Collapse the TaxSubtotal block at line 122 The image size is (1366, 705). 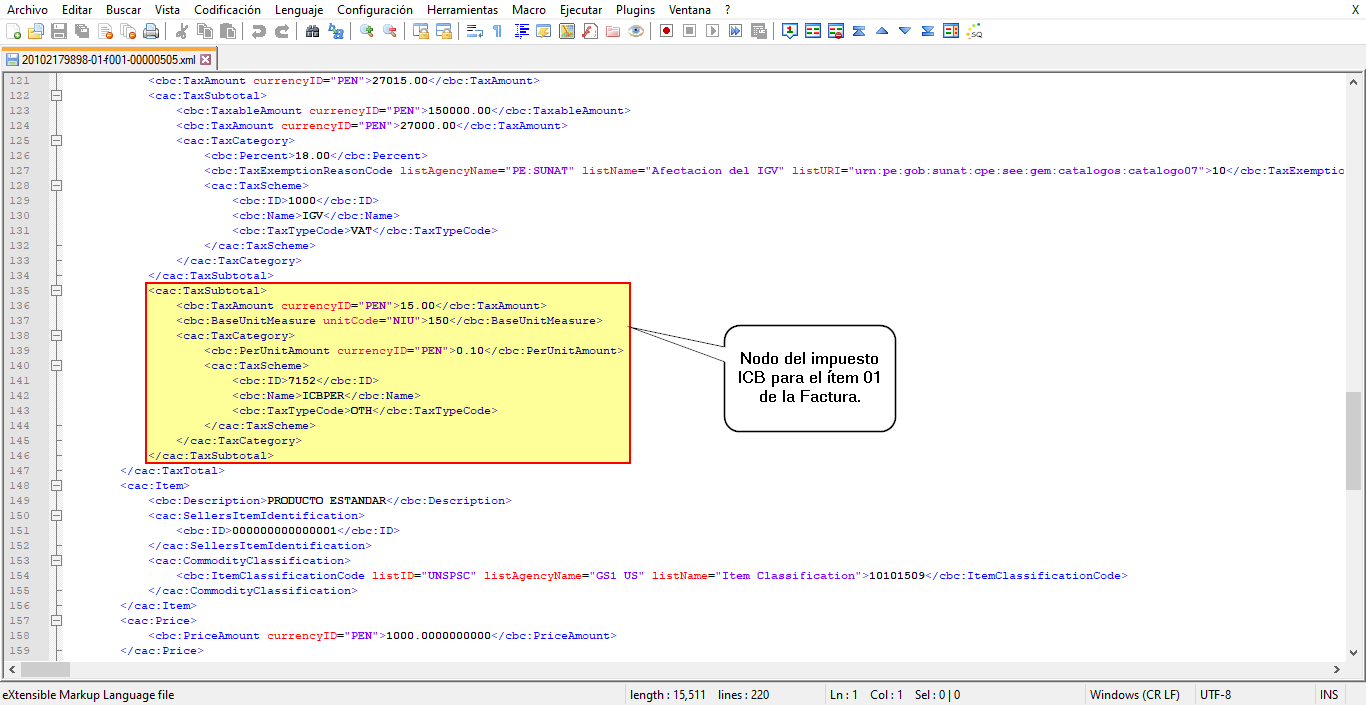(x=56, y=96)
